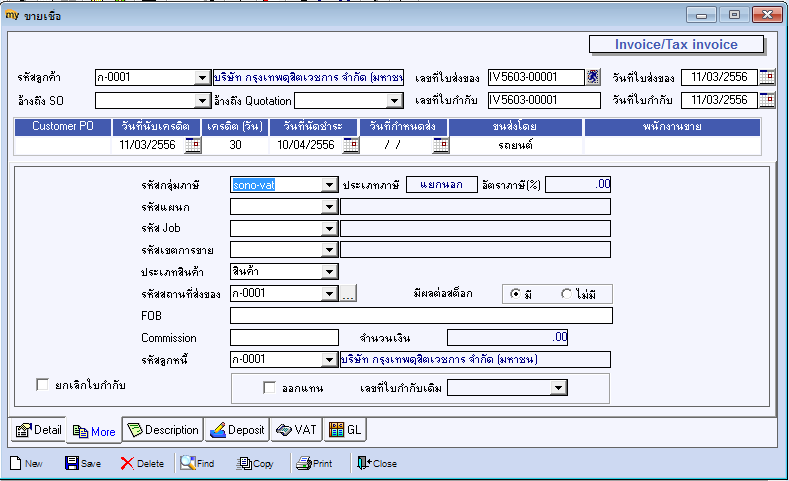Expand the customer code ก-0001 dropdown

click(201, 77)
